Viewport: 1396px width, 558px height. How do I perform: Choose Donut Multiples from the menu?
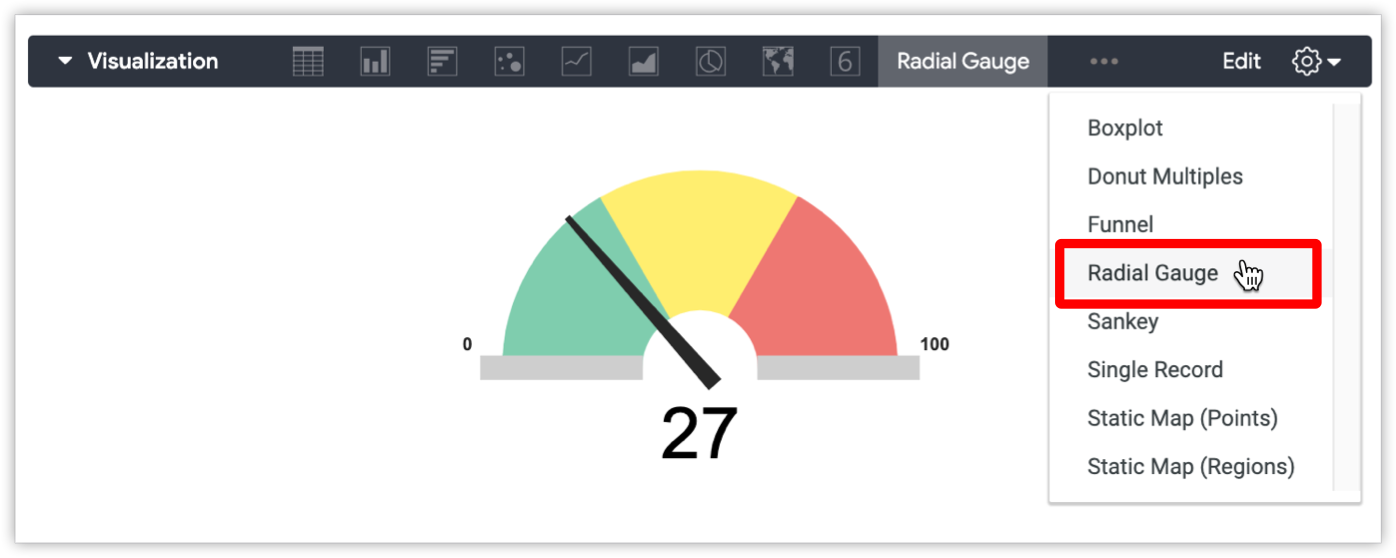(1165, 176)
